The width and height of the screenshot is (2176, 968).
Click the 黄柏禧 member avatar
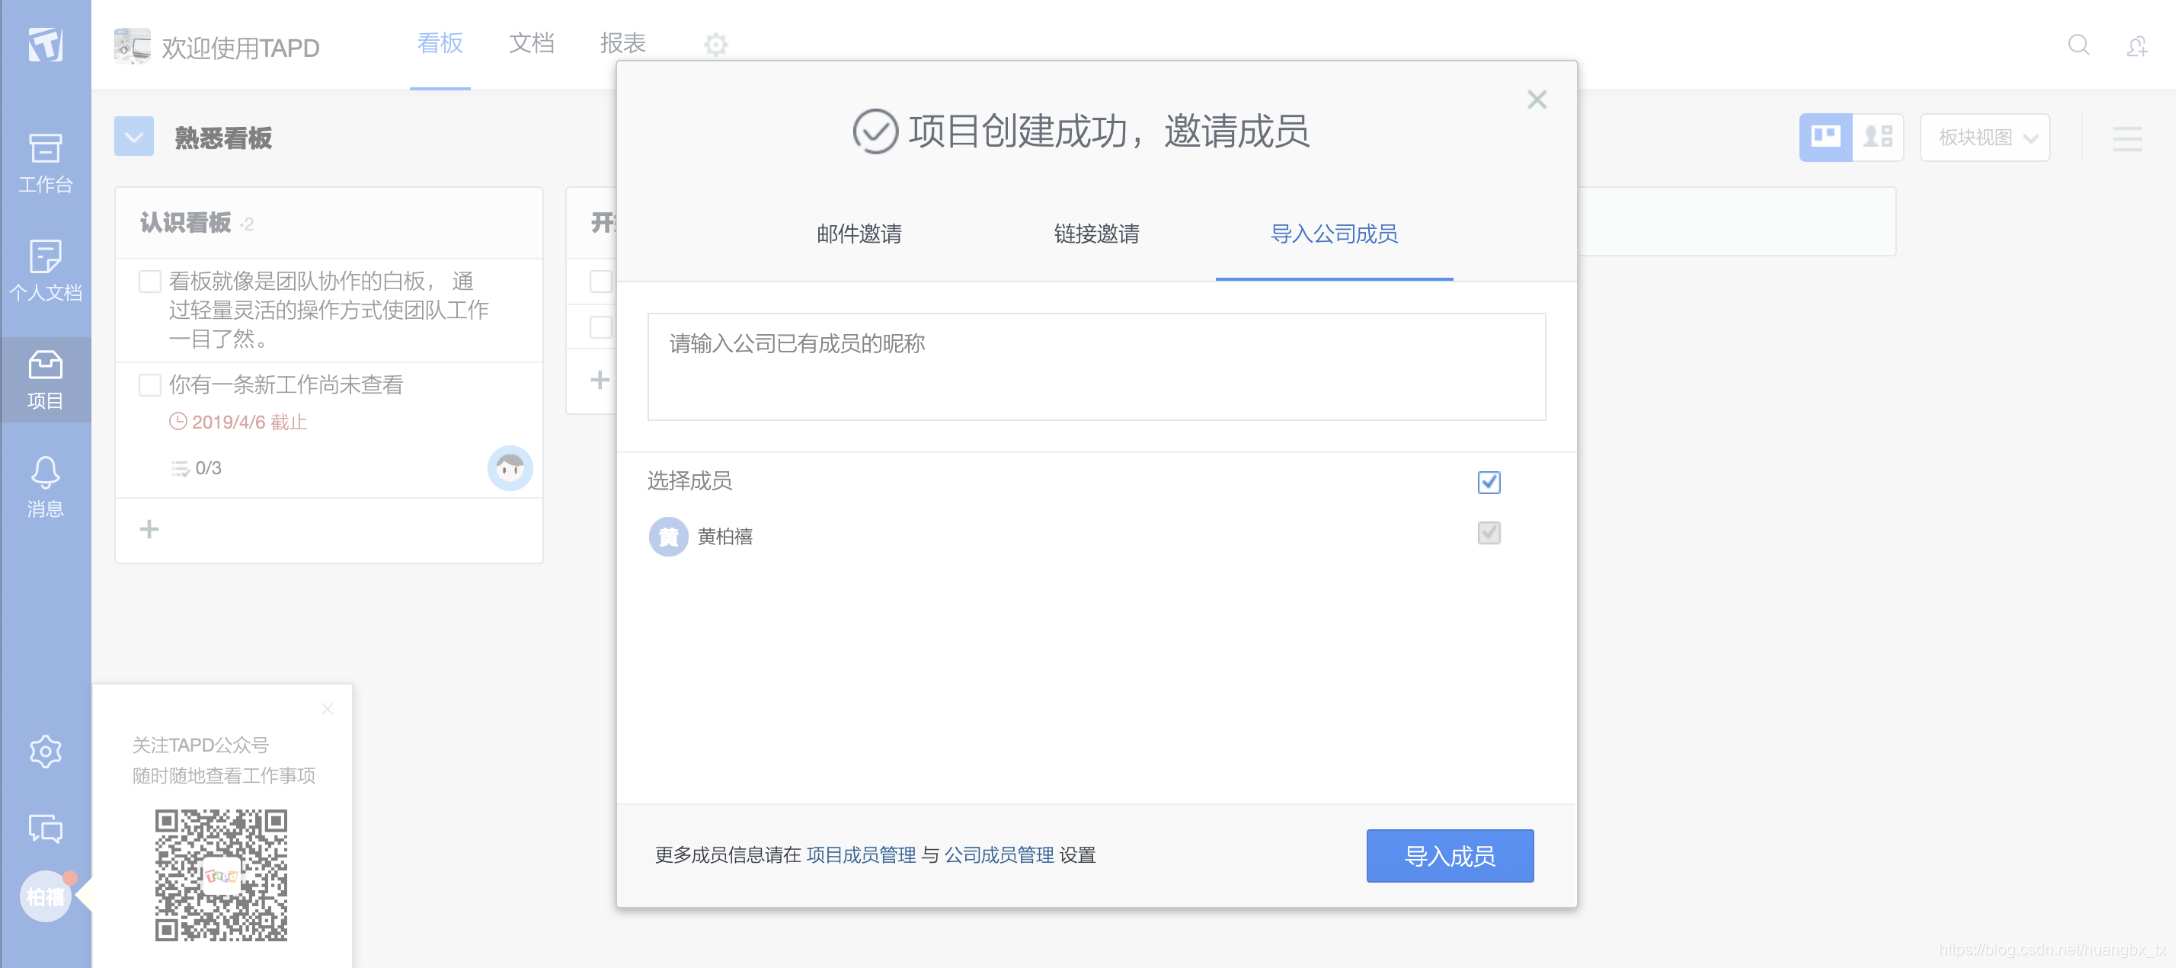click(x=668, y=537)
